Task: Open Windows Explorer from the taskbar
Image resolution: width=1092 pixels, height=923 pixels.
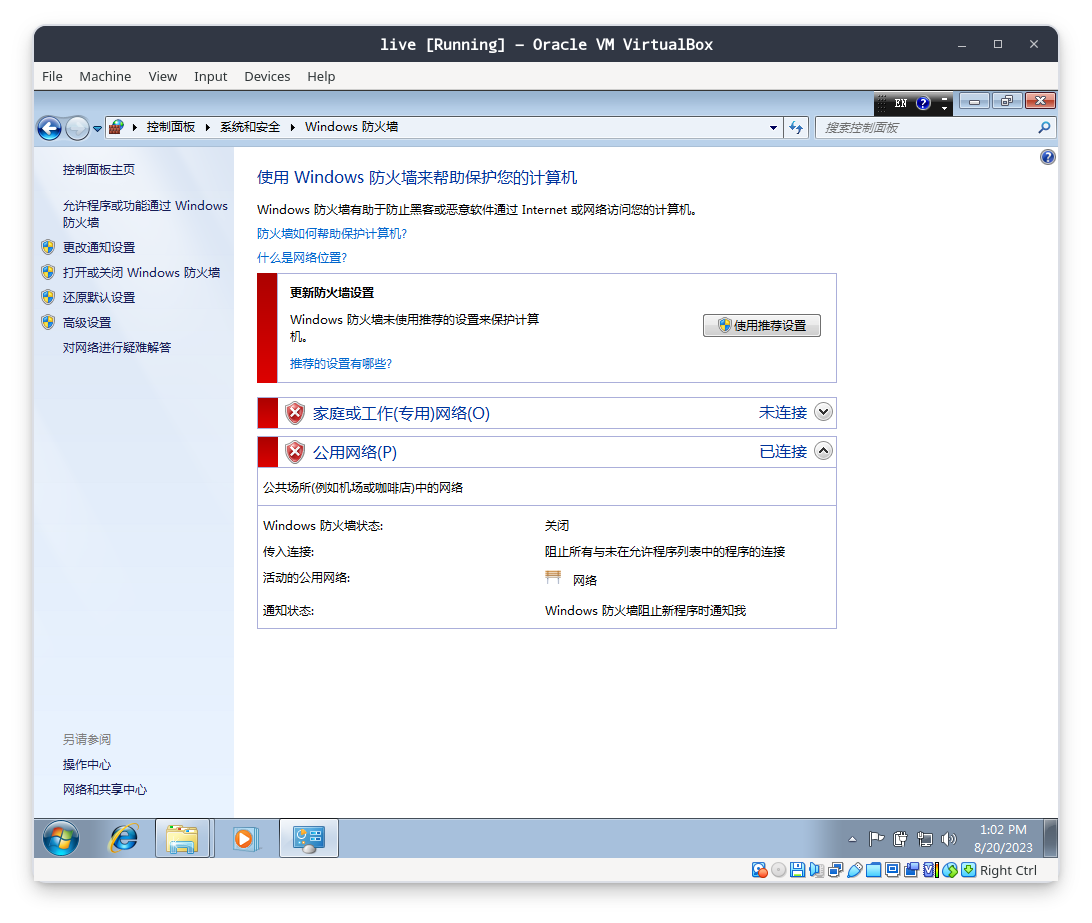Action: (182, 838)
